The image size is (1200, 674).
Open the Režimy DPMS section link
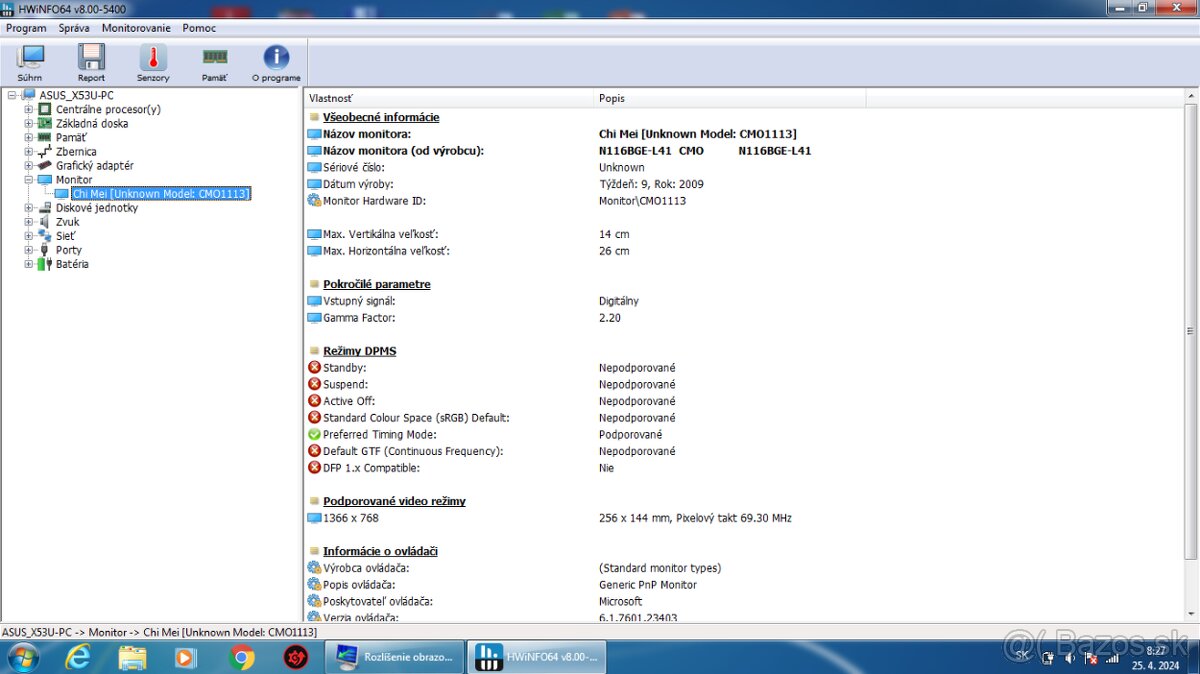358,350
